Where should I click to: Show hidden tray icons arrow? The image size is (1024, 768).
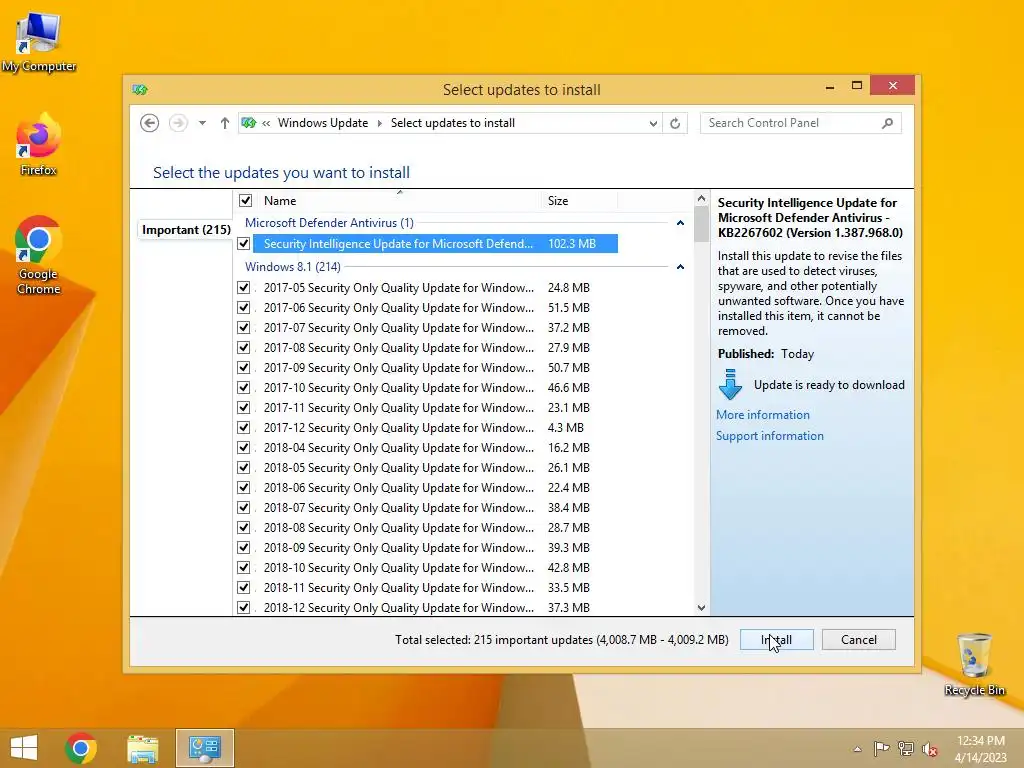[x=857, y=749]
